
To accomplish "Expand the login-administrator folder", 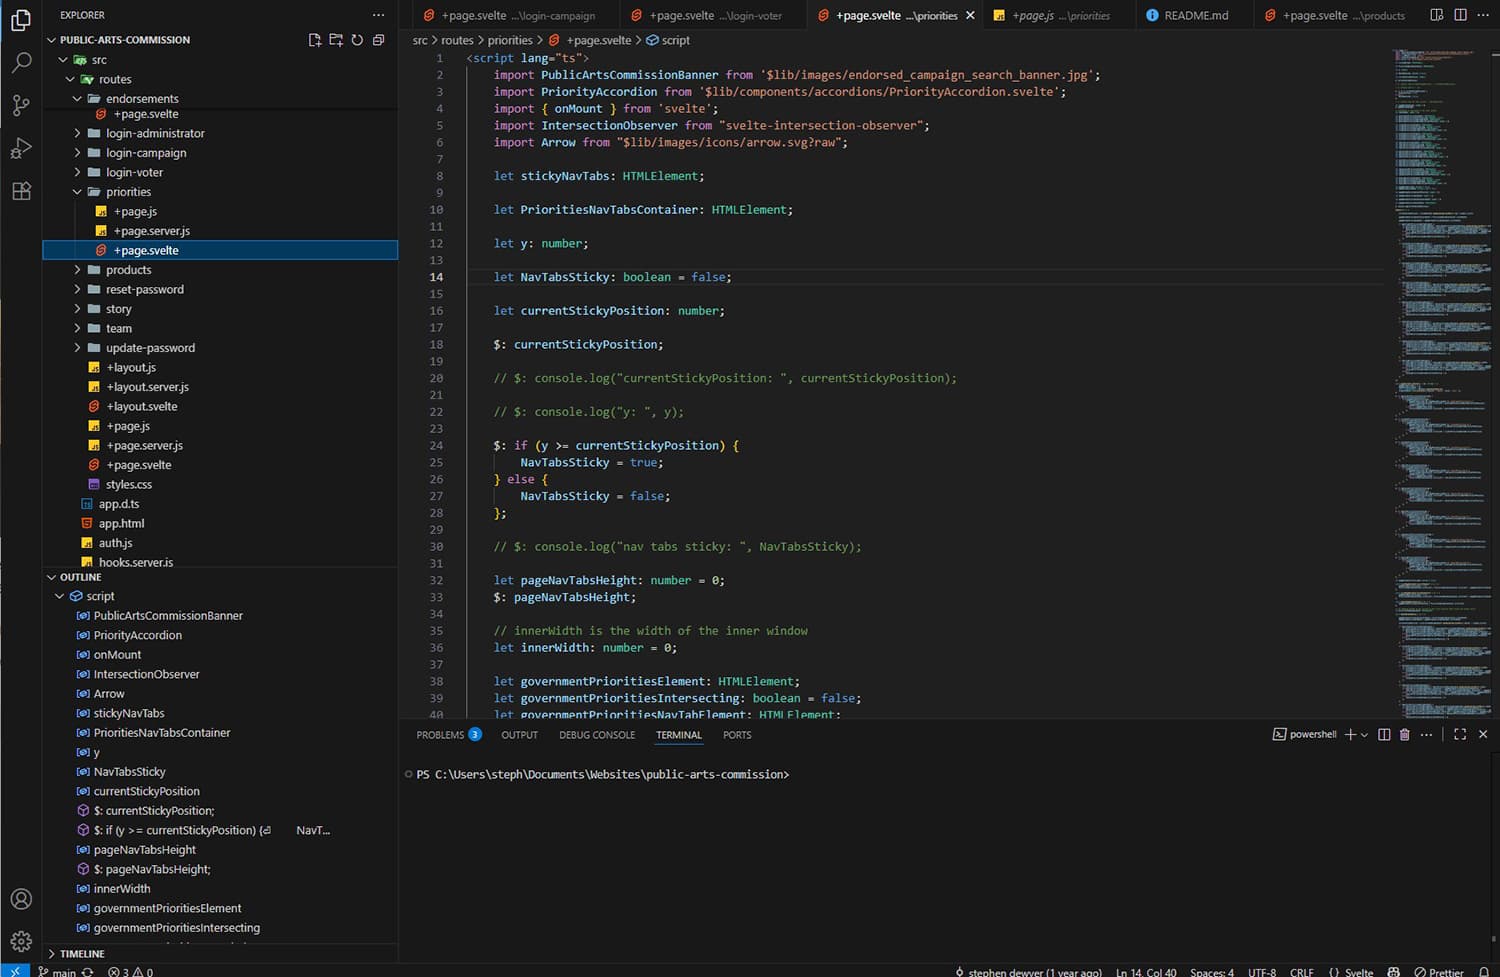I will tap(155, 133).
